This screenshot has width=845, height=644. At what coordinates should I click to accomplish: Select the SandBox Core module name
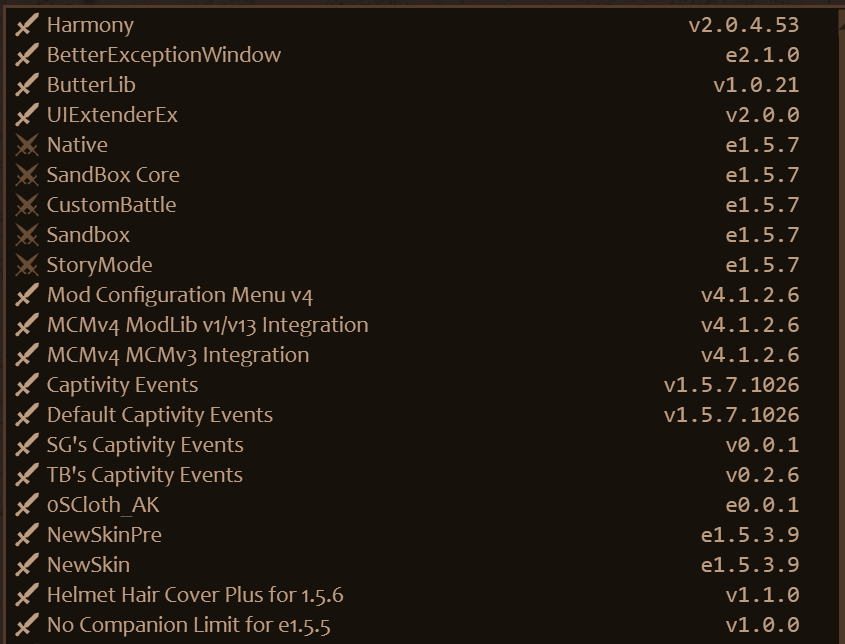coord(113,175)
